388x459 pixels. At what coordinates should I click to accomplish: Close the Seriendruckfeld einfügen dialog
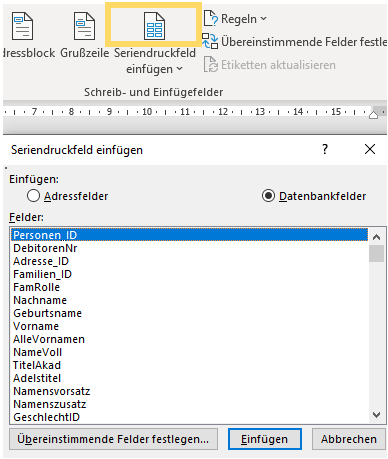tap(370, 149)
